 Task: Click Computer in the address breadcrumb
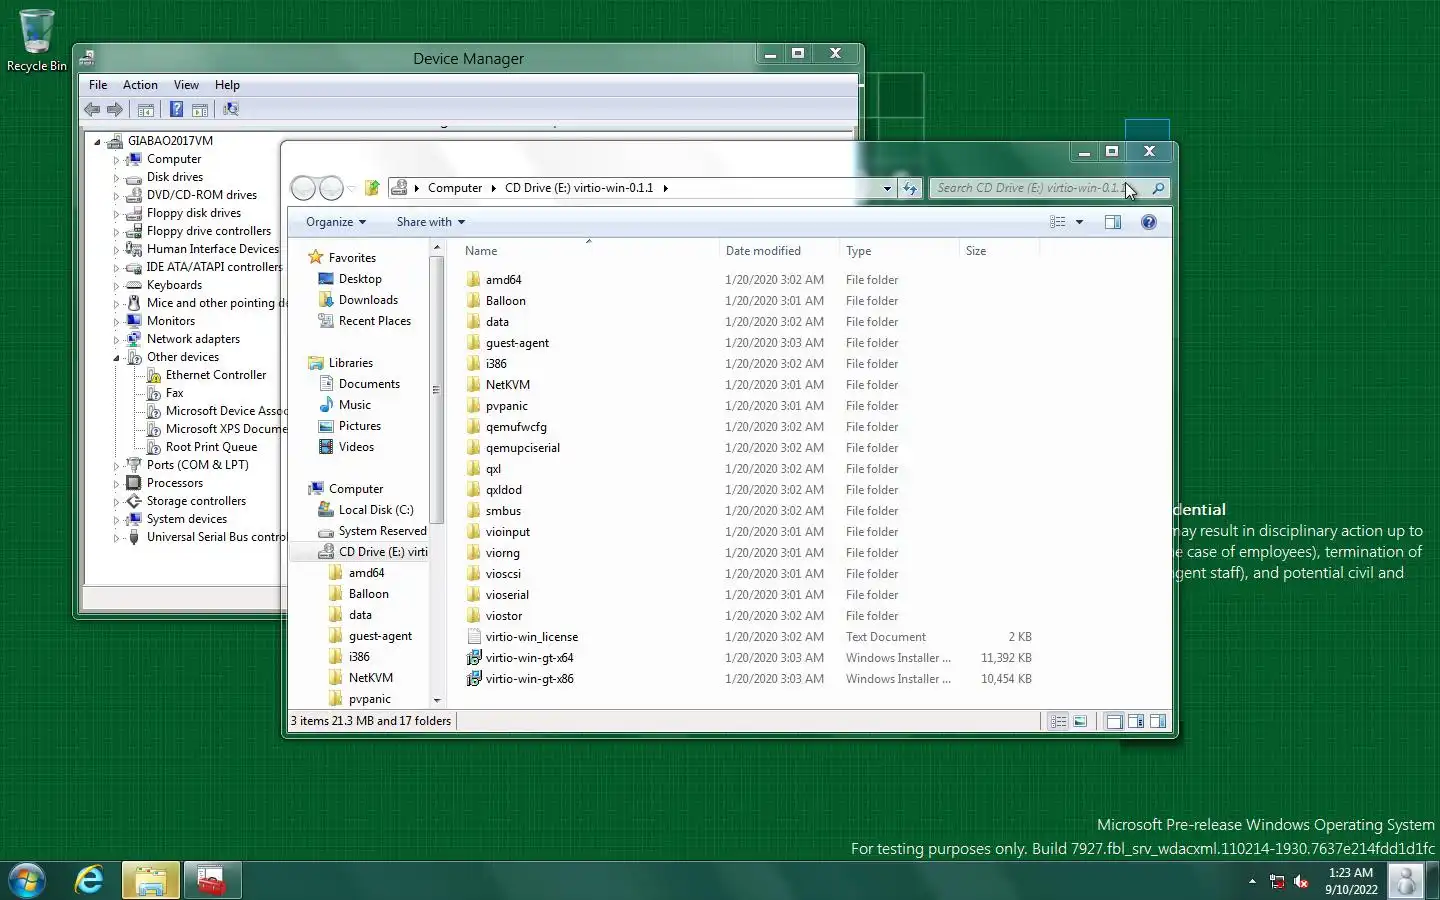[x=454, y=188]
